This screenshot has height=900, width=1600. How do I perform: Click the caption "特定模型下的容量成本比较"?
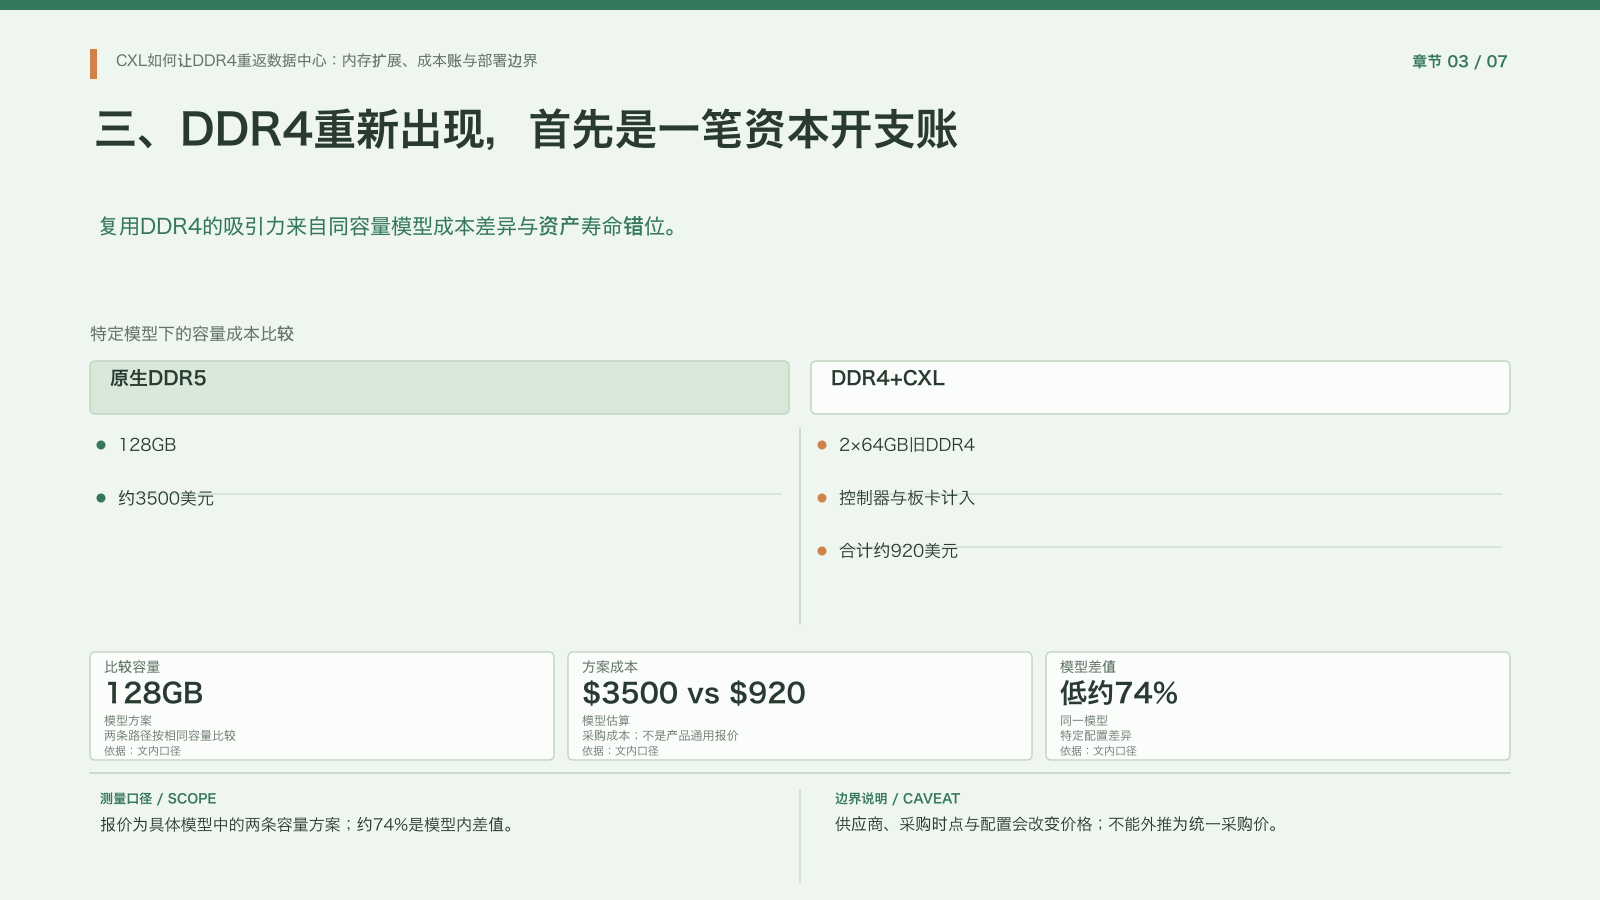192,334
